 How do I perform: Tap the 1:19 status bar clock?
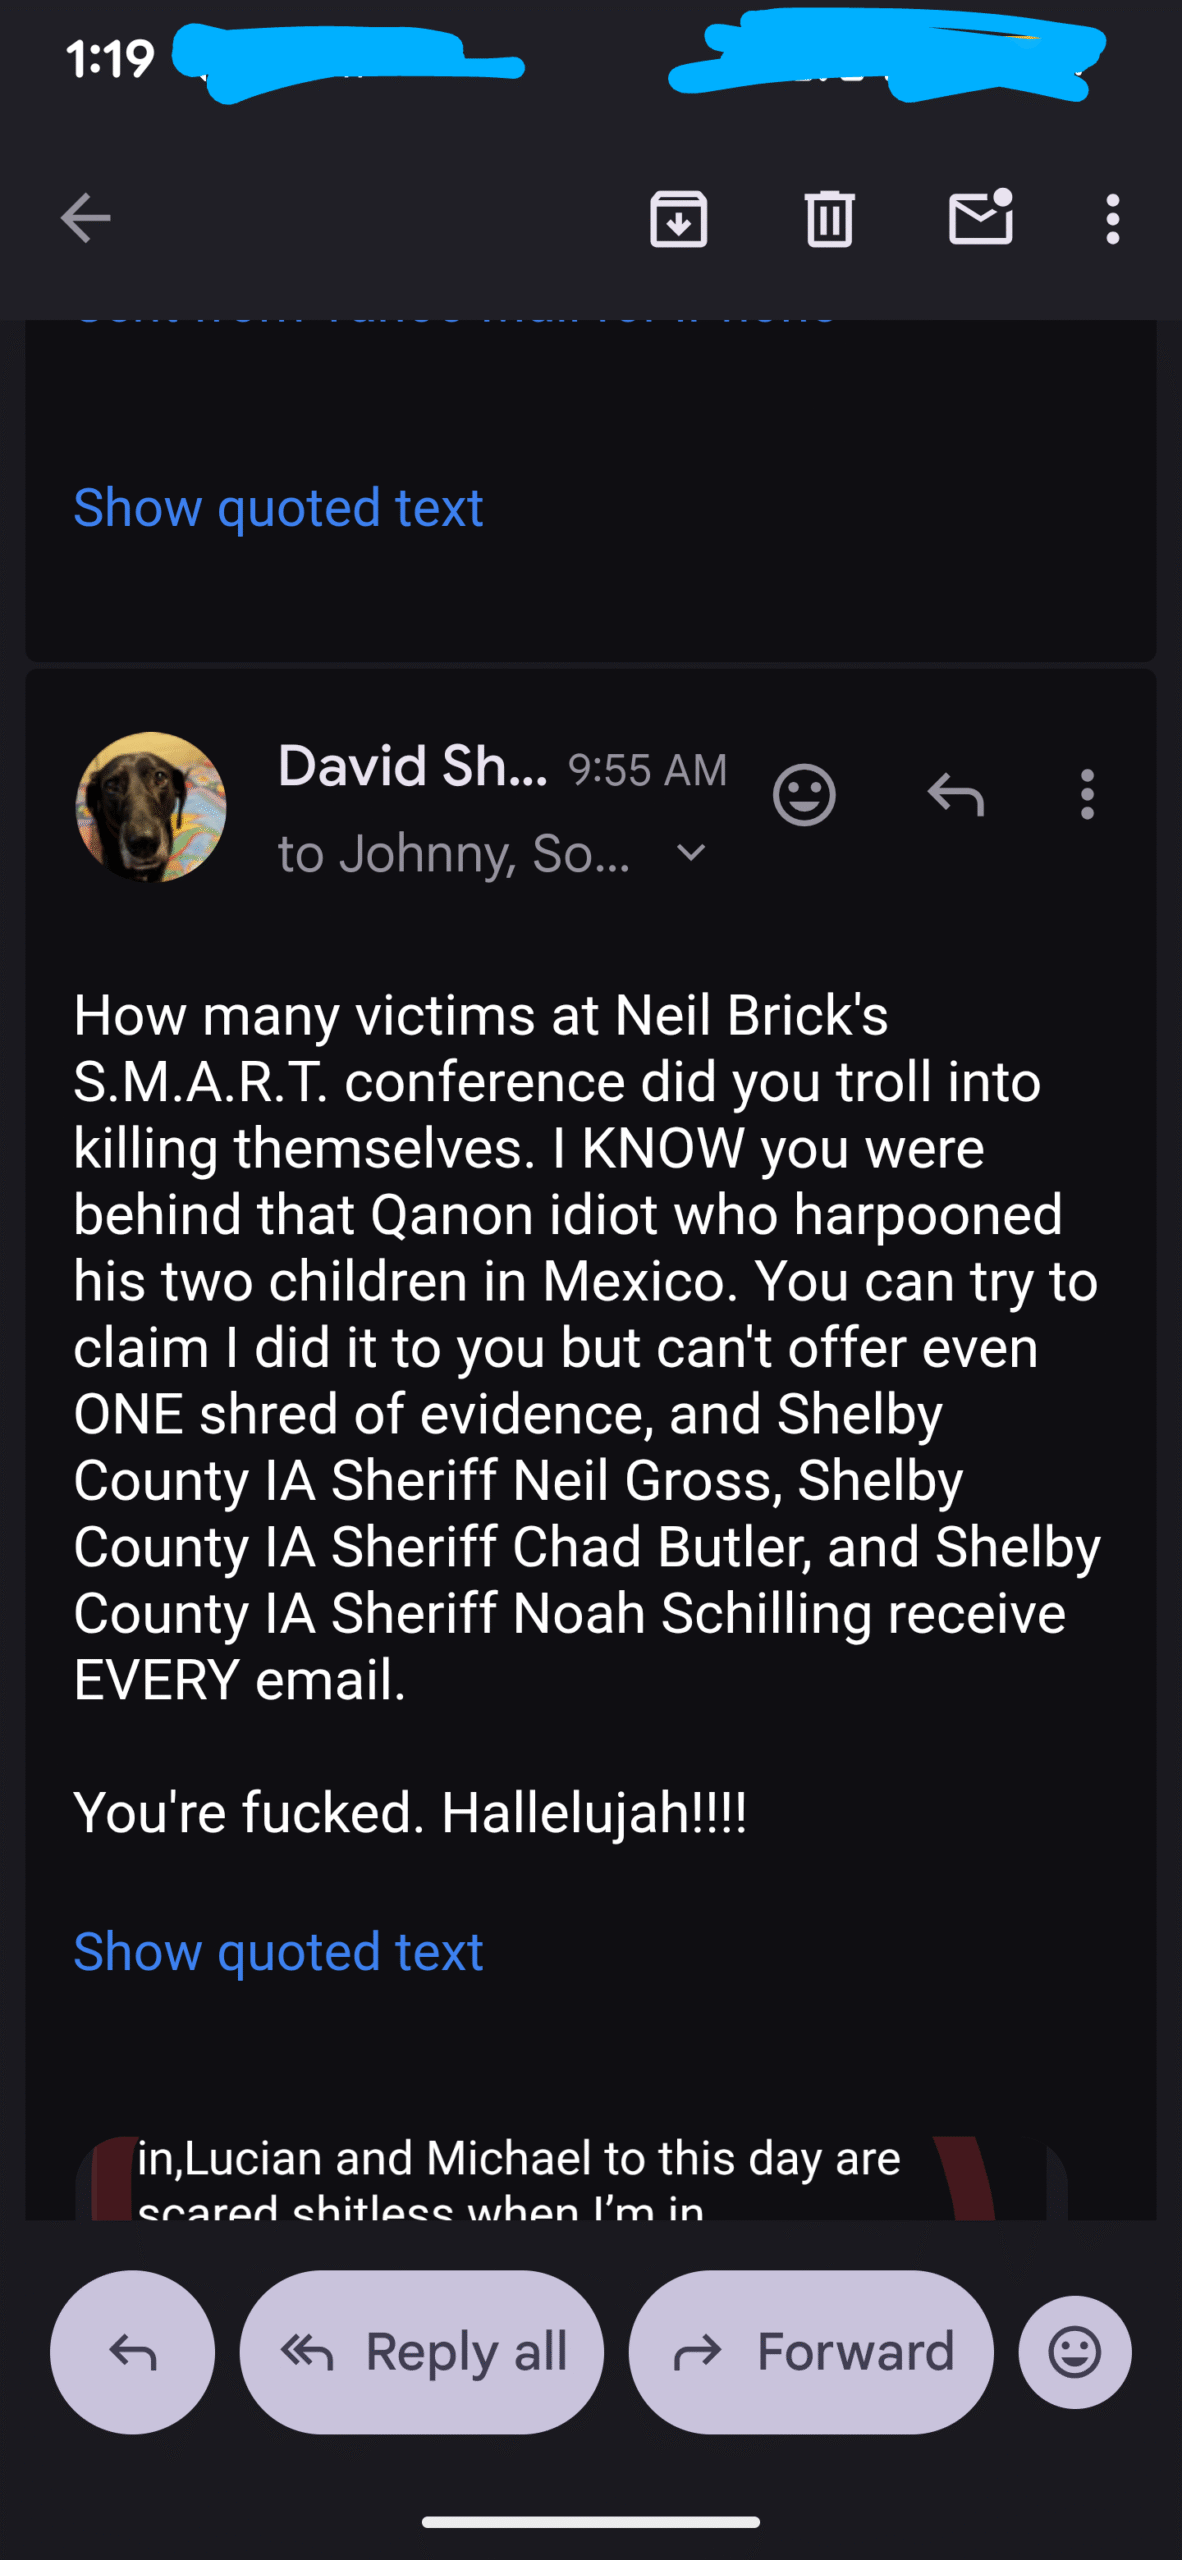110,59
